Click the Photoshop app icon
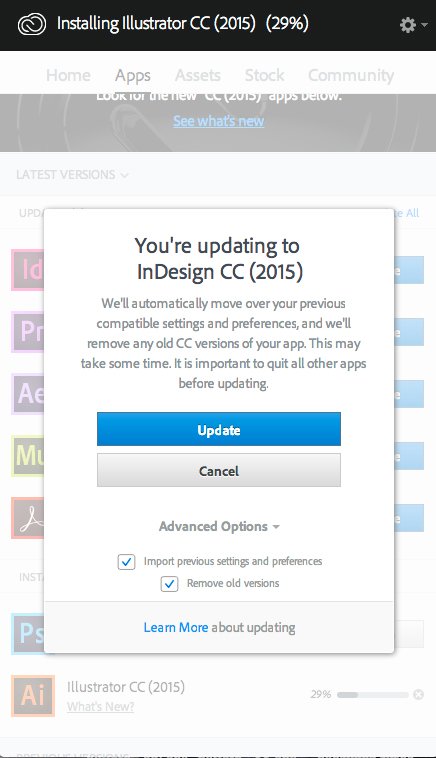Screen dimensions: 436x758 click(x=28, y=633)
